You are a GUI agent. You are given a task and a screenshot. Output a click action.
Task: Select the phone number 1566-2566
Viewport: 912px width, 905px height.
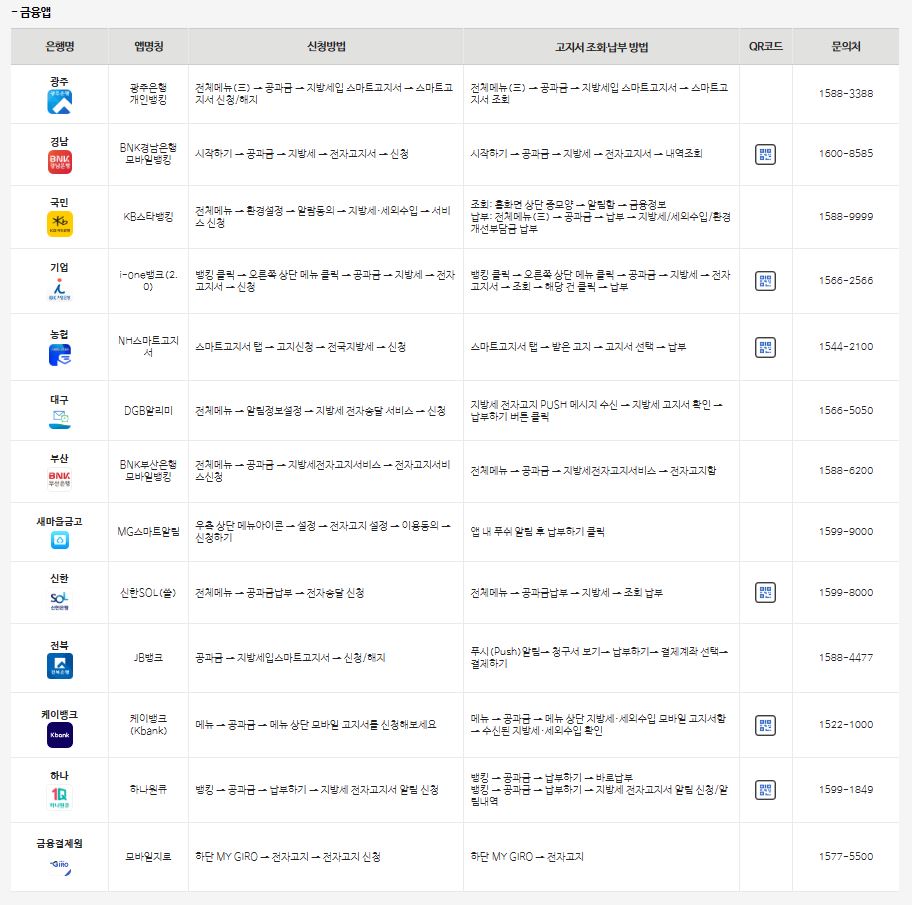click(846, 280)
